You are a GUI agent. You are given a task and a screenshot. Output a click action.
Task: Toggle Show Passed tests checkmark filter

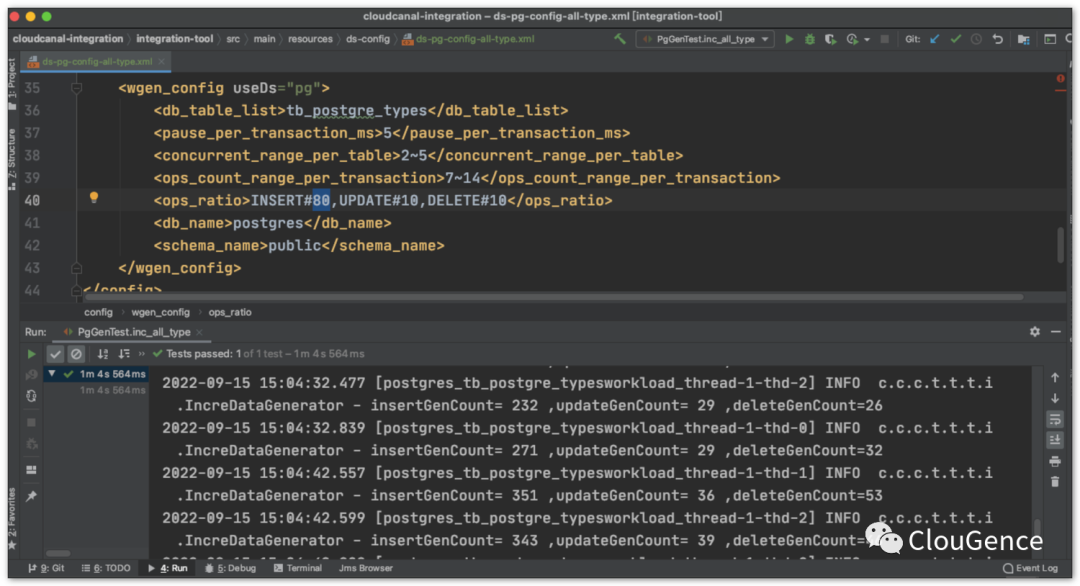(55, 354)
